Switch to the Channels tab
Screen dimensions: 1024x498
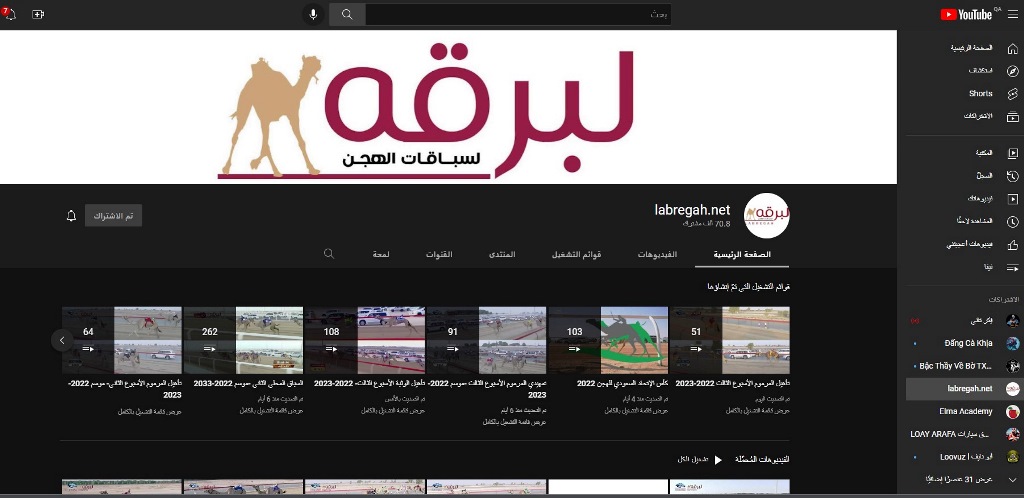click(439, 254)
